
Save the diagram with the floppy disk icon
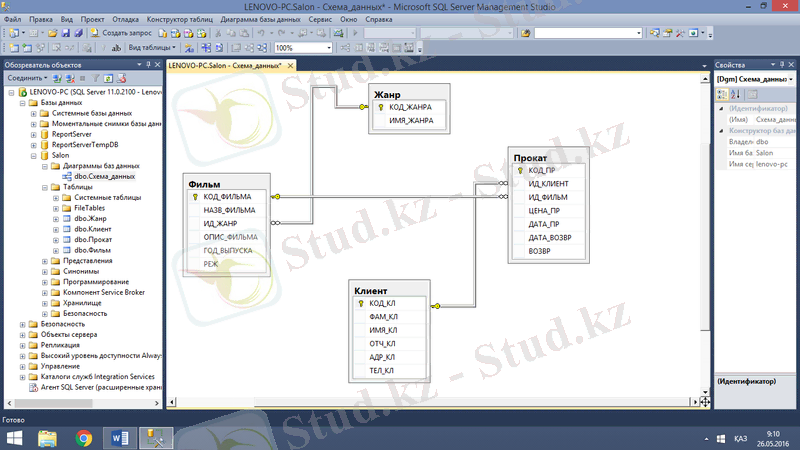(65, 33)
